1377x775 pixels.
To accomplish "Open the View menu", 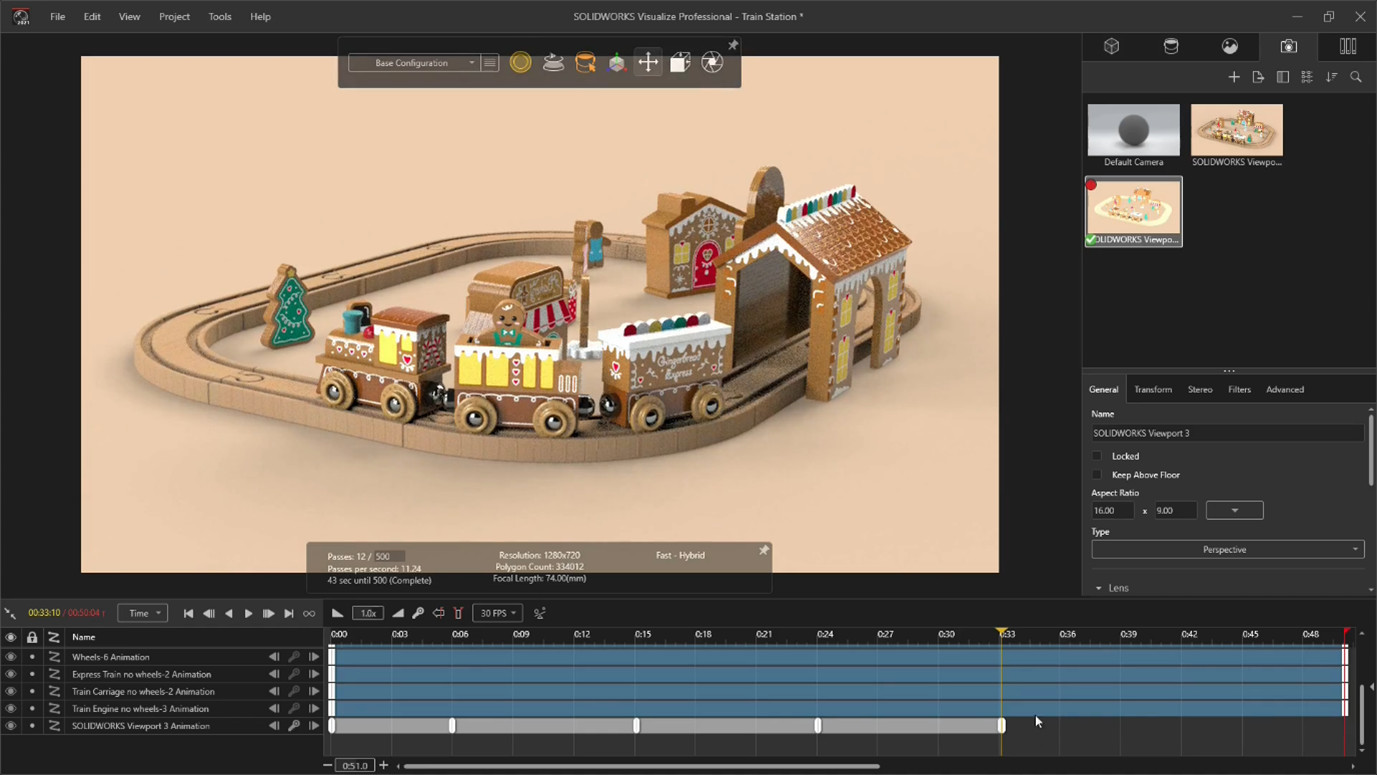I will pyautogui.click(x=129, y=17).
